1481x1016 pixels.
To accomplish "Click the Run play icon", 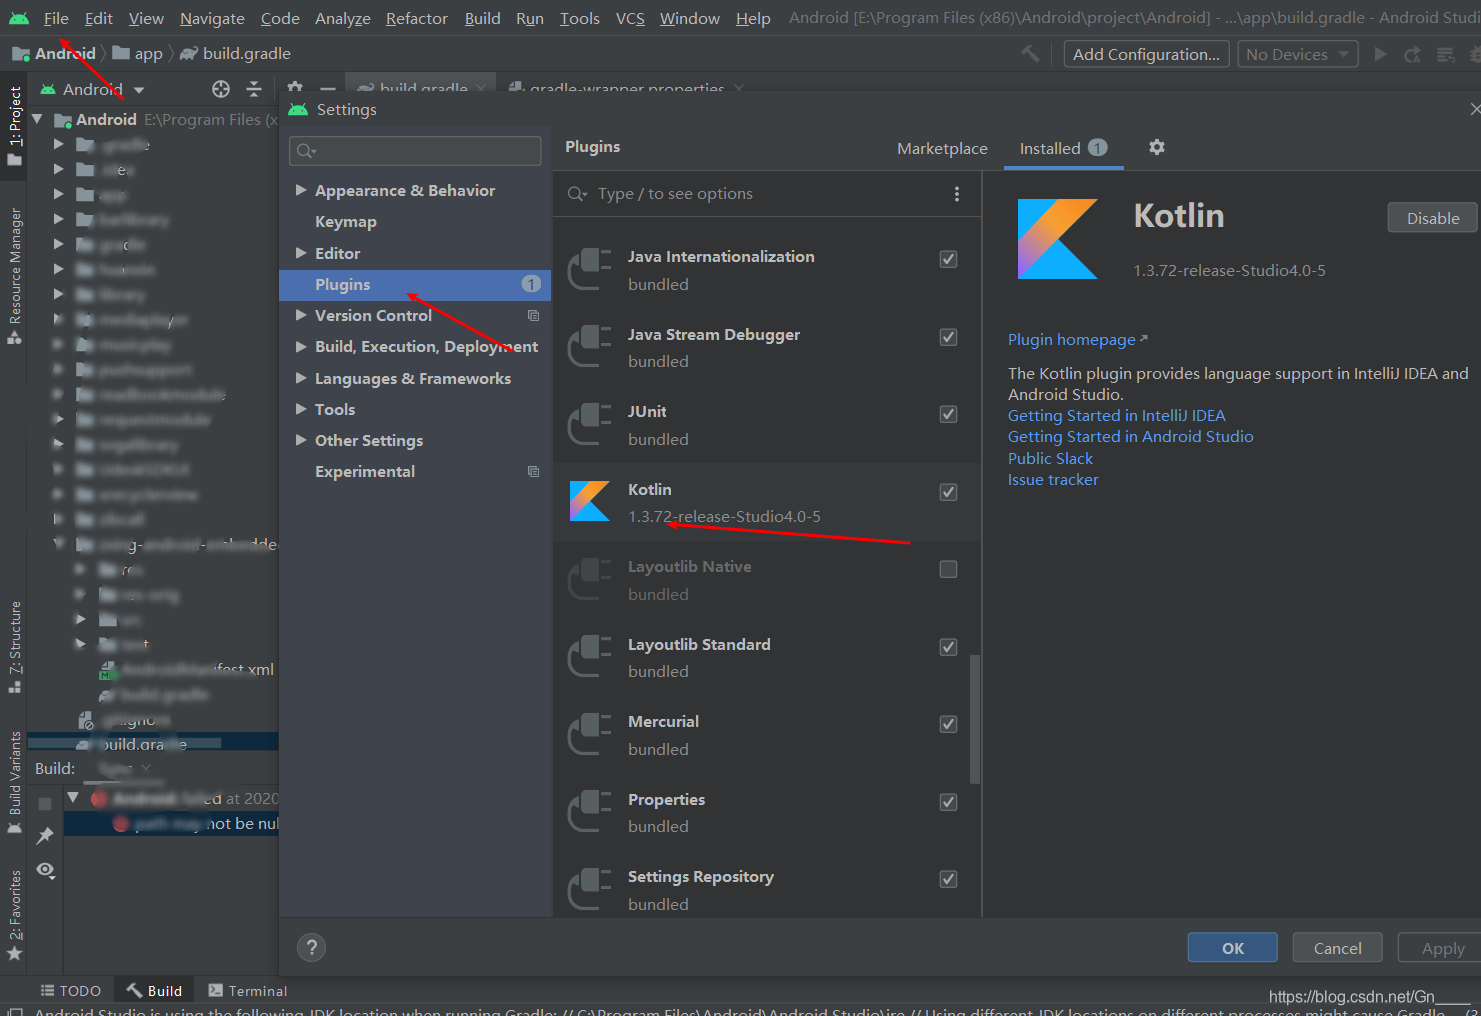I will [x=1381, y=54].
